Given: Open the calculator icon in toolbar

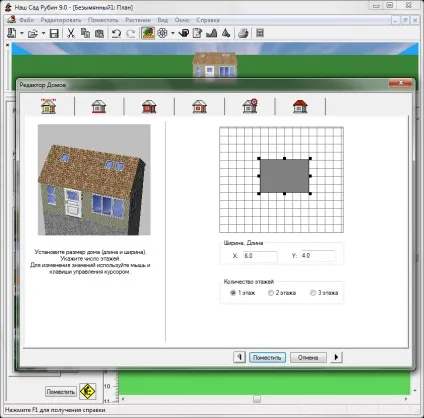Looking at the screenshot, I should coord(260,33).
